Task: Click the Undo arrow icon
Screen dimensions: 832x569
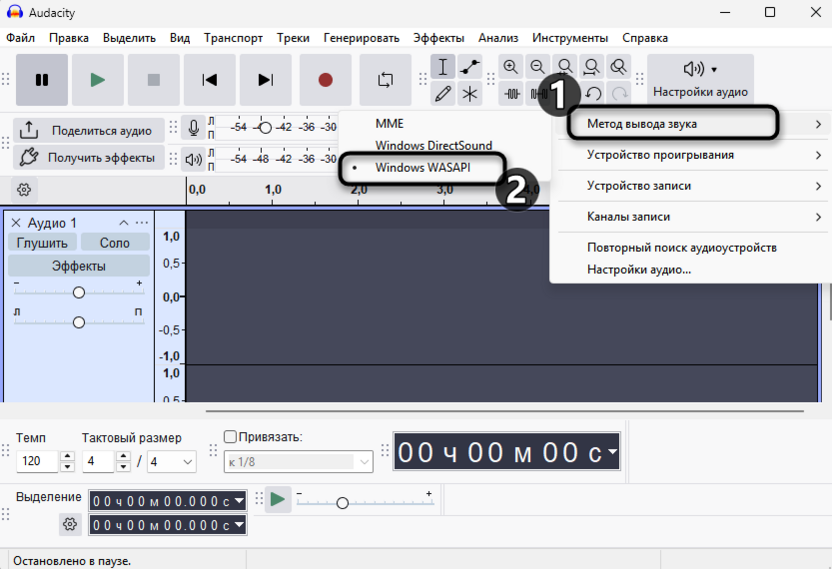Action: pos(593,94)
